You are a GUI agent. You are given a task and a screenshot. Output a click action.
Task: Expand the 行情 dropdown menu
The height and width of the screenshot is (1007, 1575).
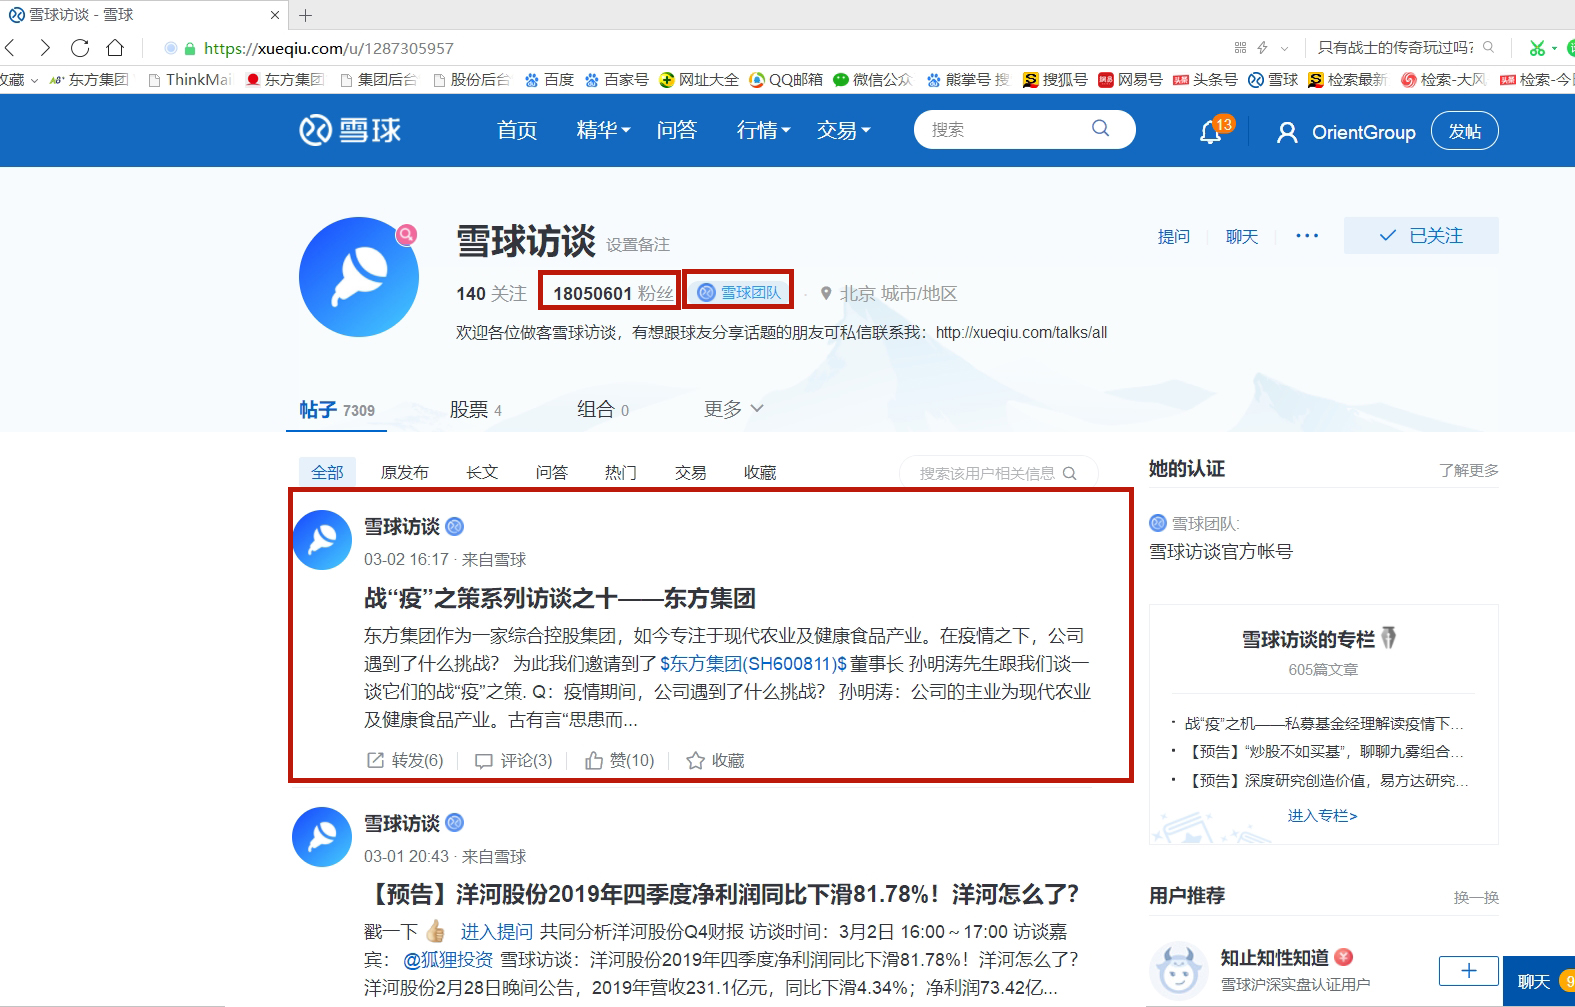(763, 130)
